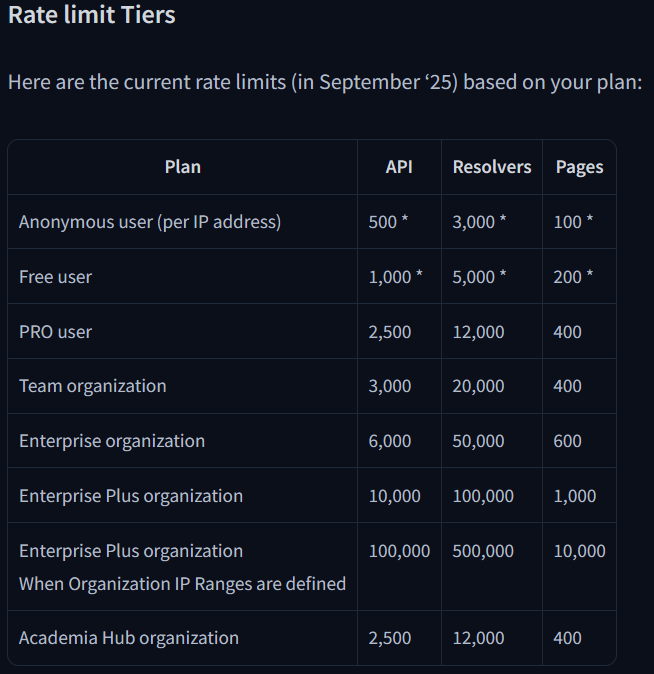The height and width of the screenshot is (674, 654).
Task: Click the paragraph mentioning September '25
Action: point(324,81)
